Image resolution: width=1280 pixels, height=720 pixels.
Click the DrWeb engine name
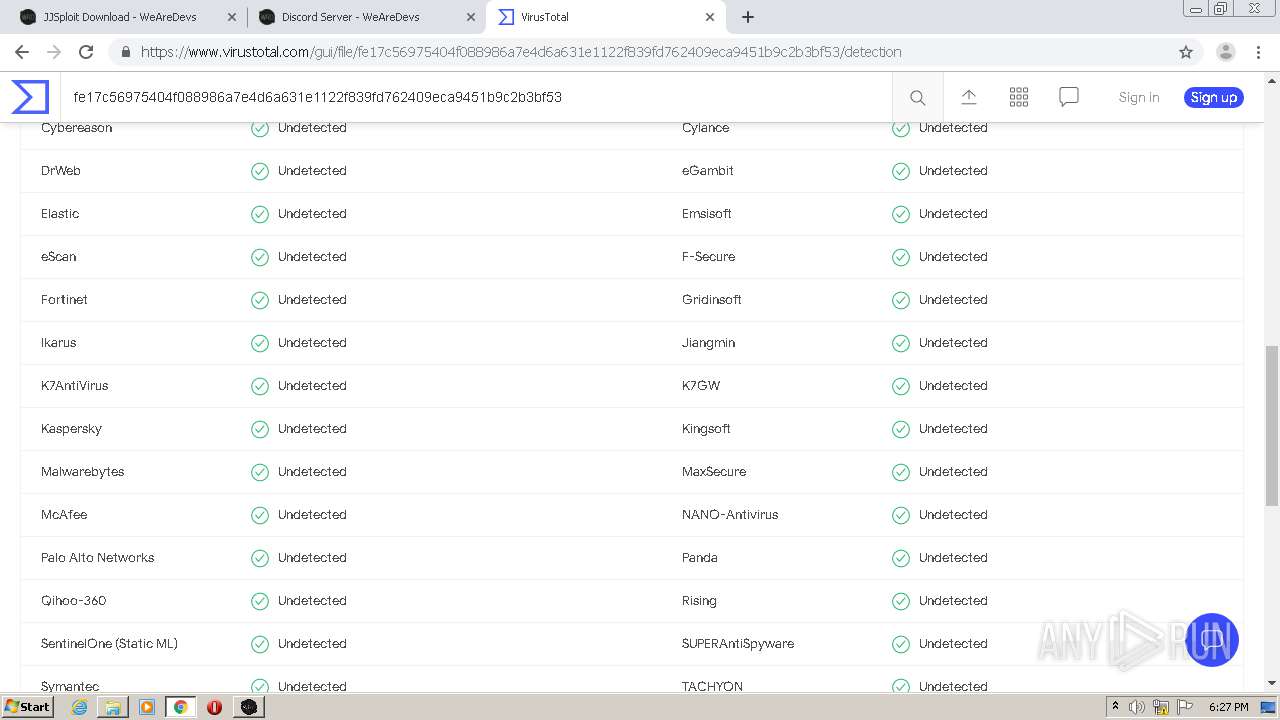point(61,170)
